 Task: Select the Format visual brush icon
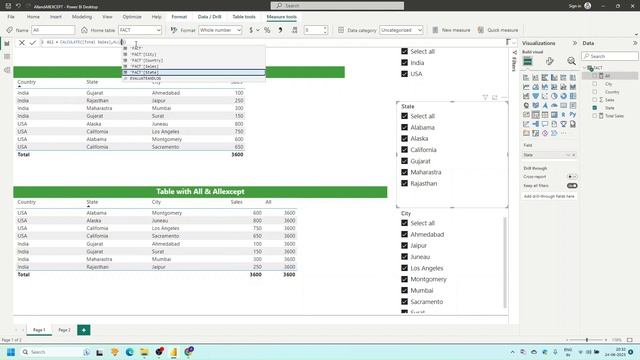(549, 61)
